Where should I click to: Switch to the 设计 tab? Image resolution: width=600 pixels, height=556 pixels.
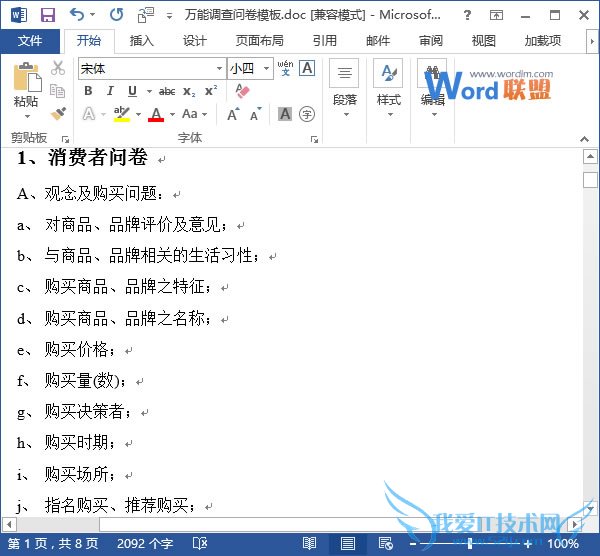194,41
